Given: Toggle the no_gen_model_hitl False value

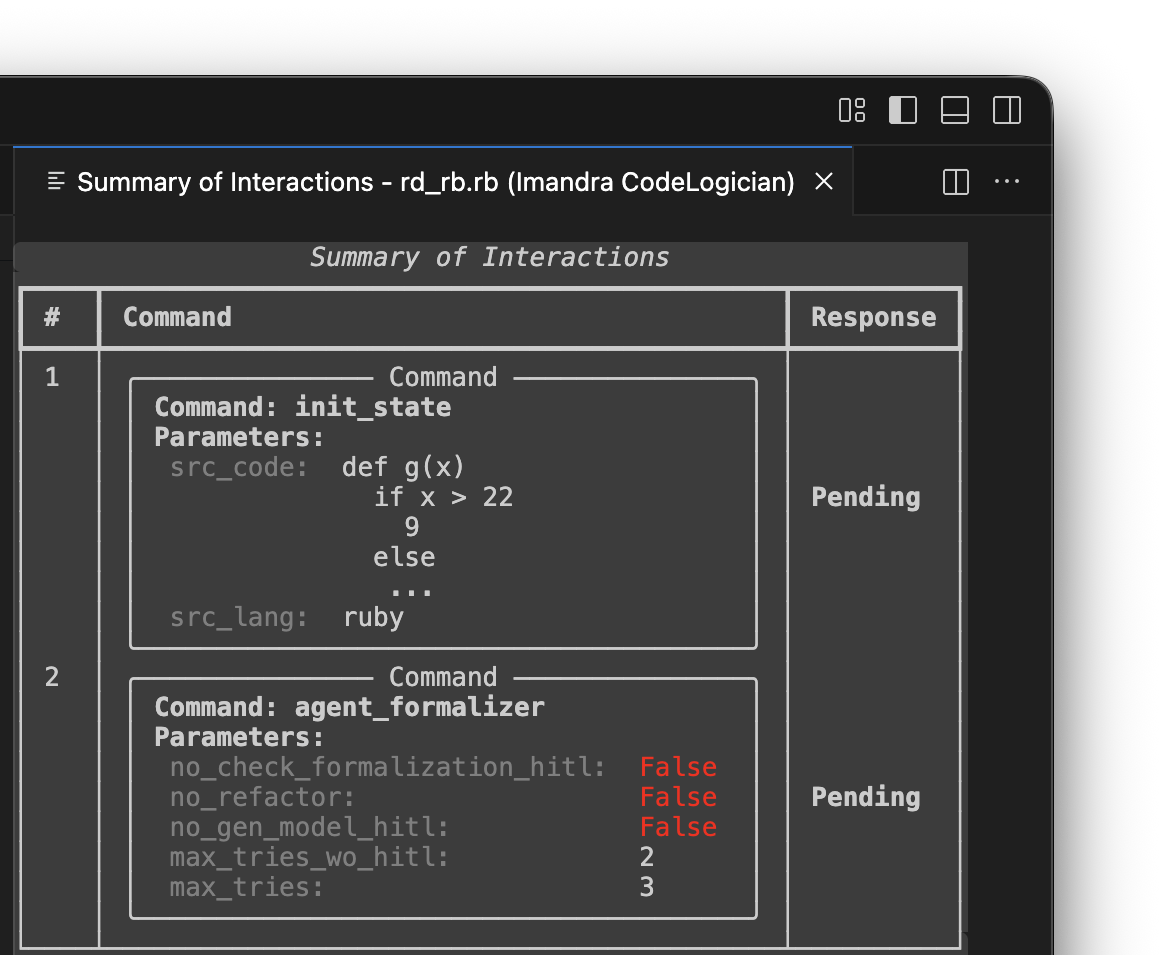Looking at the screenshot, I should [678, 826].
